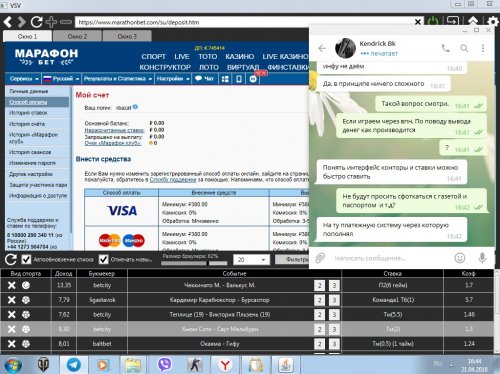
Task: Click the attach file paperclip icon
Action: click(320, 258)
